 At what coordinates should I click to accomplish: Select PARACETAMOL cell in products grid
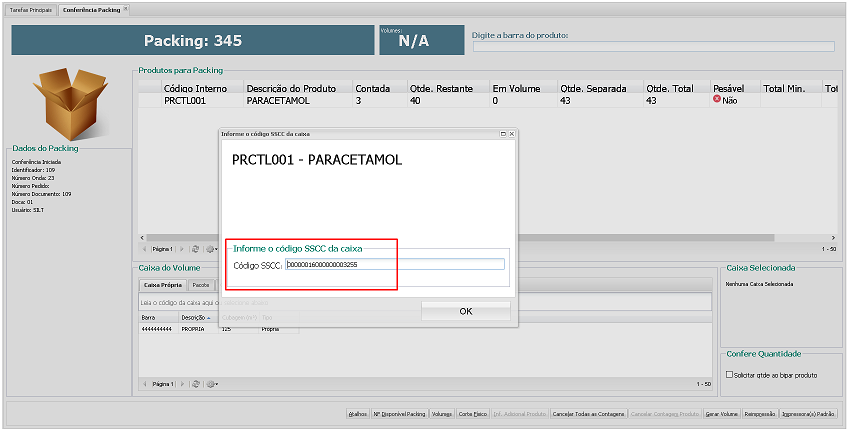pos(298,101)
